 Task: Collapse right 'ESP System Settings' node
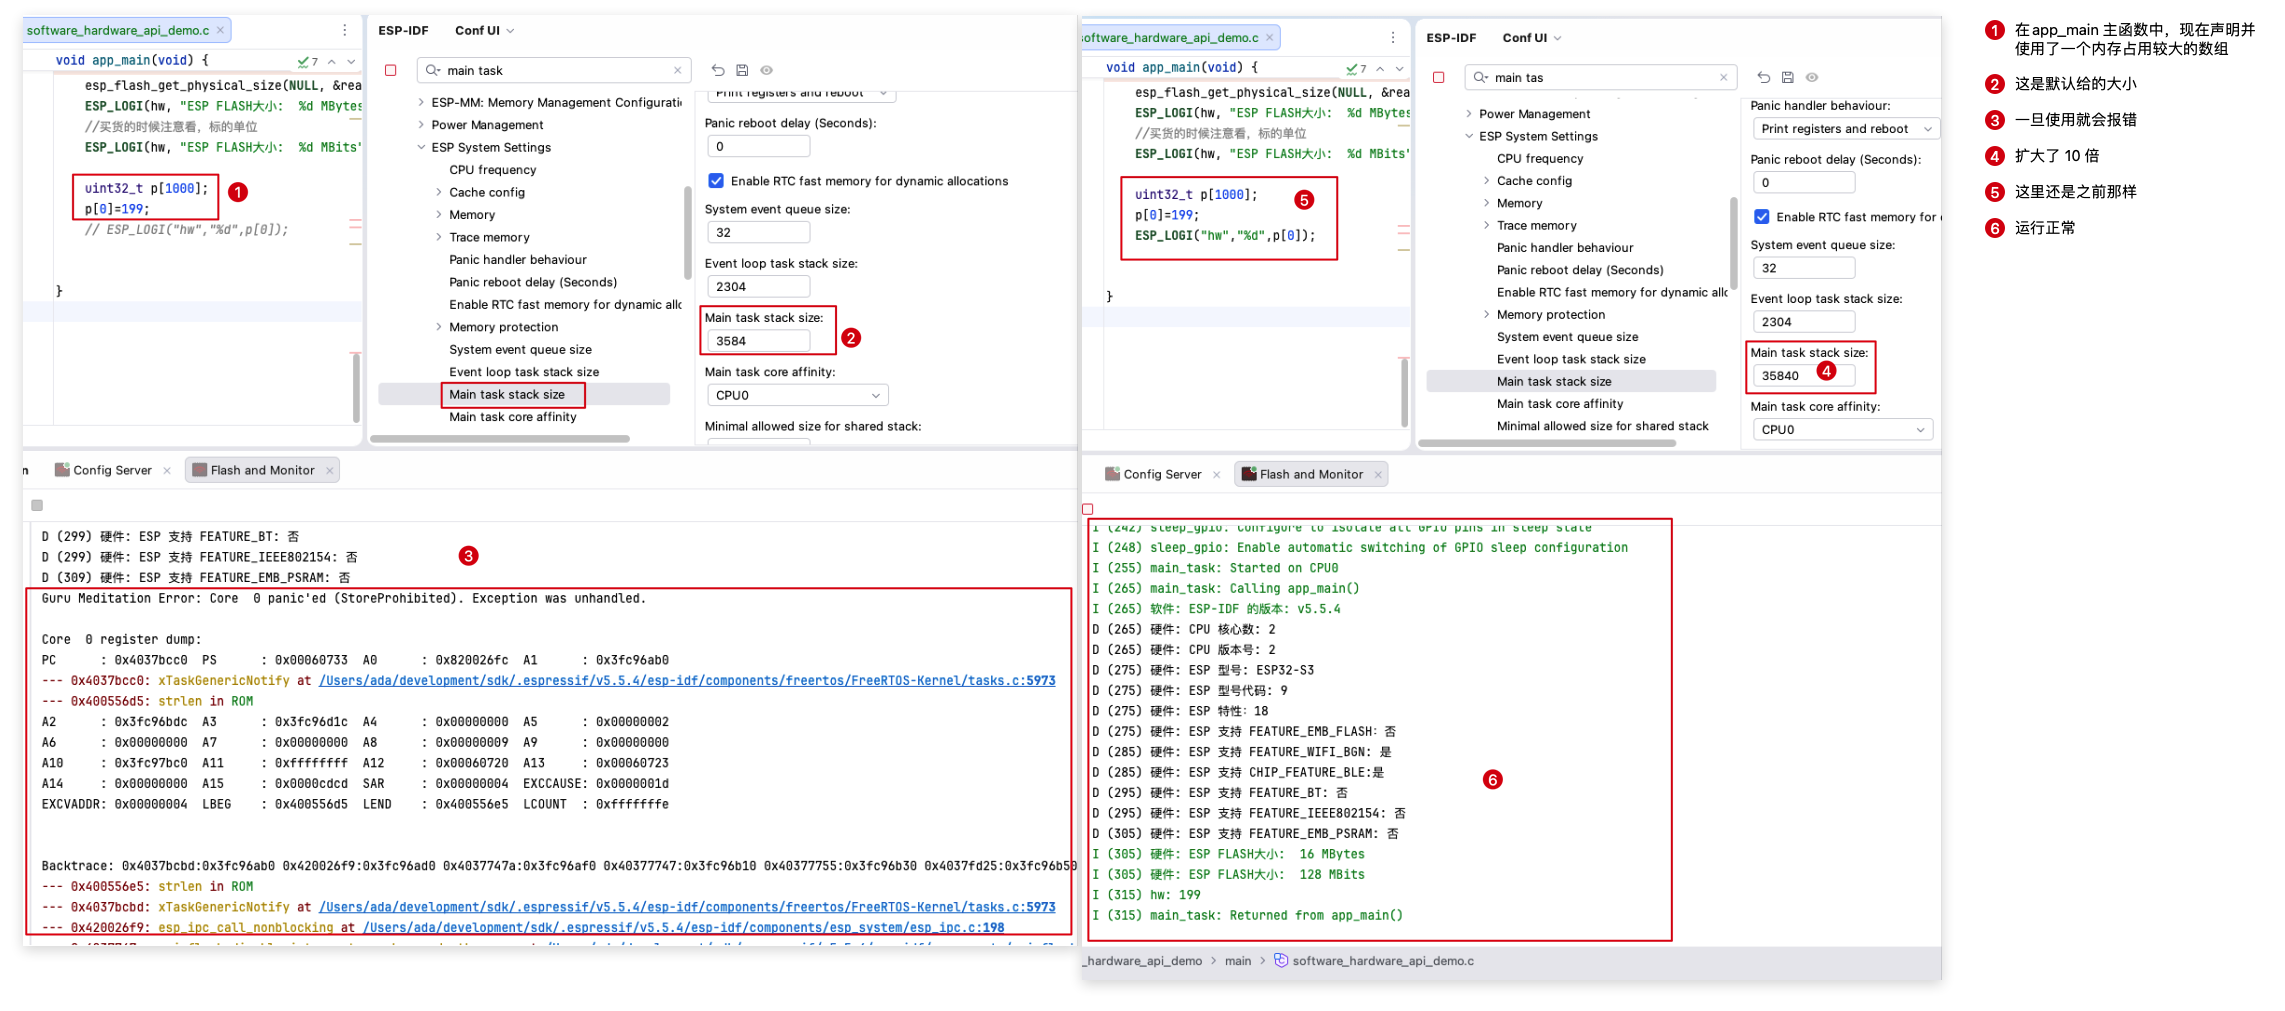1469,136
